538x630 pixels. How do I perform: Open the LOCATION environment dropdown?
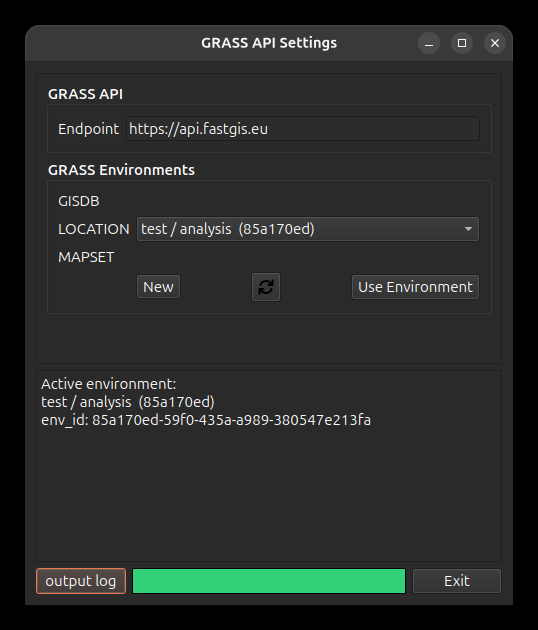308,229
